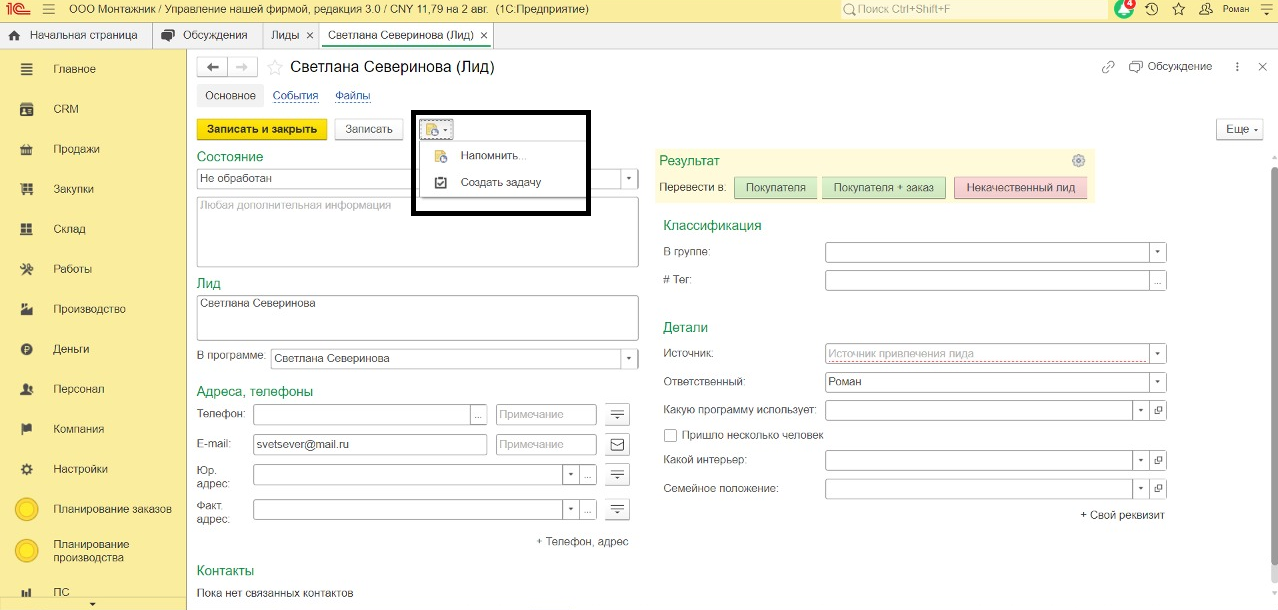Image resolution: width=1278 pixels, height=610 pixels.
Task: Open Факт адрес row options icon
Action: point(618,510)
